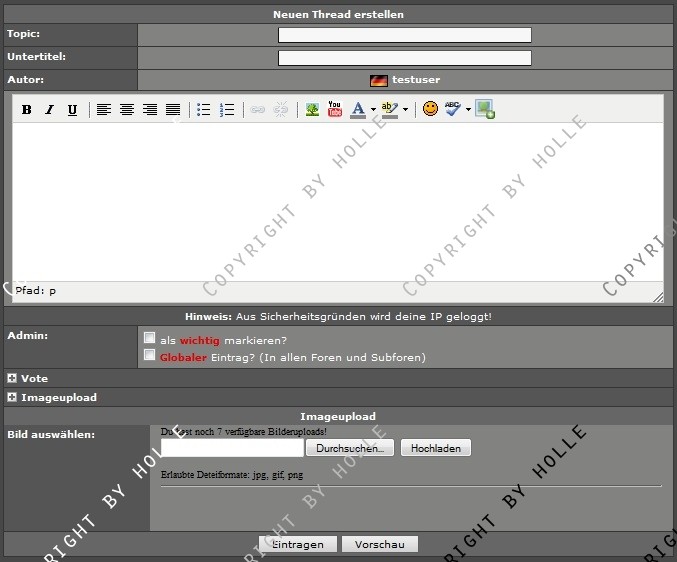Apply background highlight color
Image resolution: width=677 pixels, height=562 pixels.
390,110
